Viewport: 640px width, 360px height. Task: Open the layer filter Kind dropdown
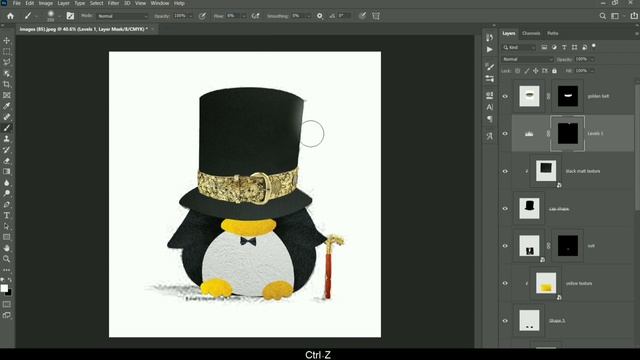click(x=519, y=47)
